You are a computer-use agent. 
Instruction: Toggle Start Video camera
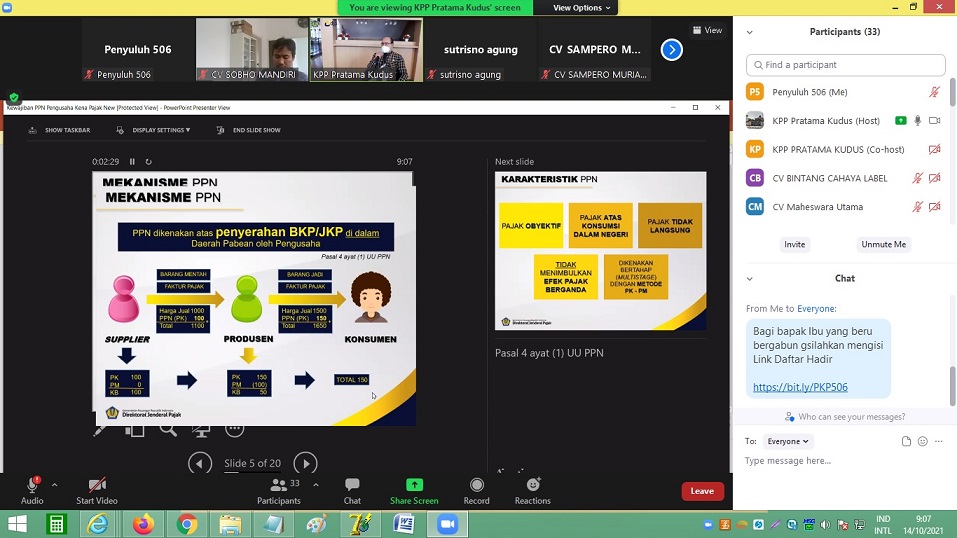click(97, 485)
